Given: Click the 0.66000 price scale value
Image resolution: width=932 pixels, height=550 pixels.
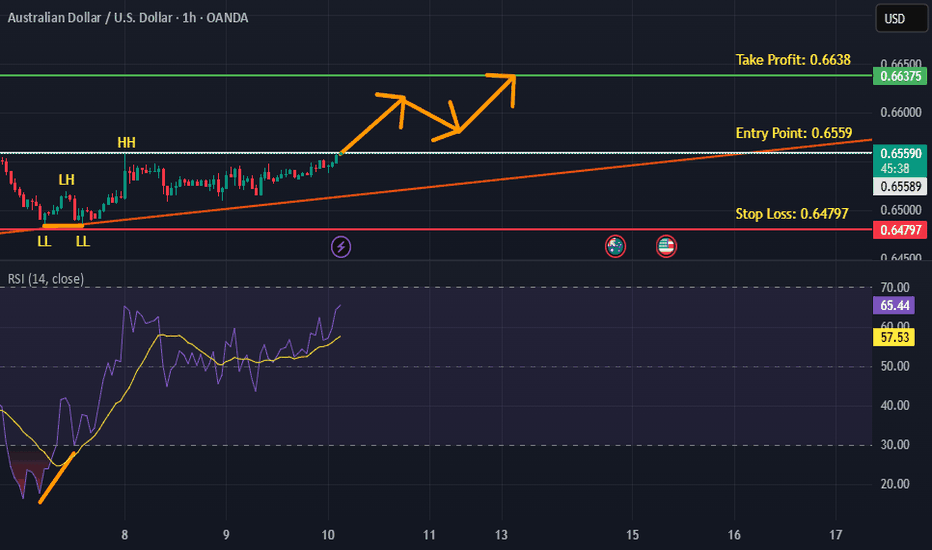Looking at the screenshot, I should [x=900, y=112].
